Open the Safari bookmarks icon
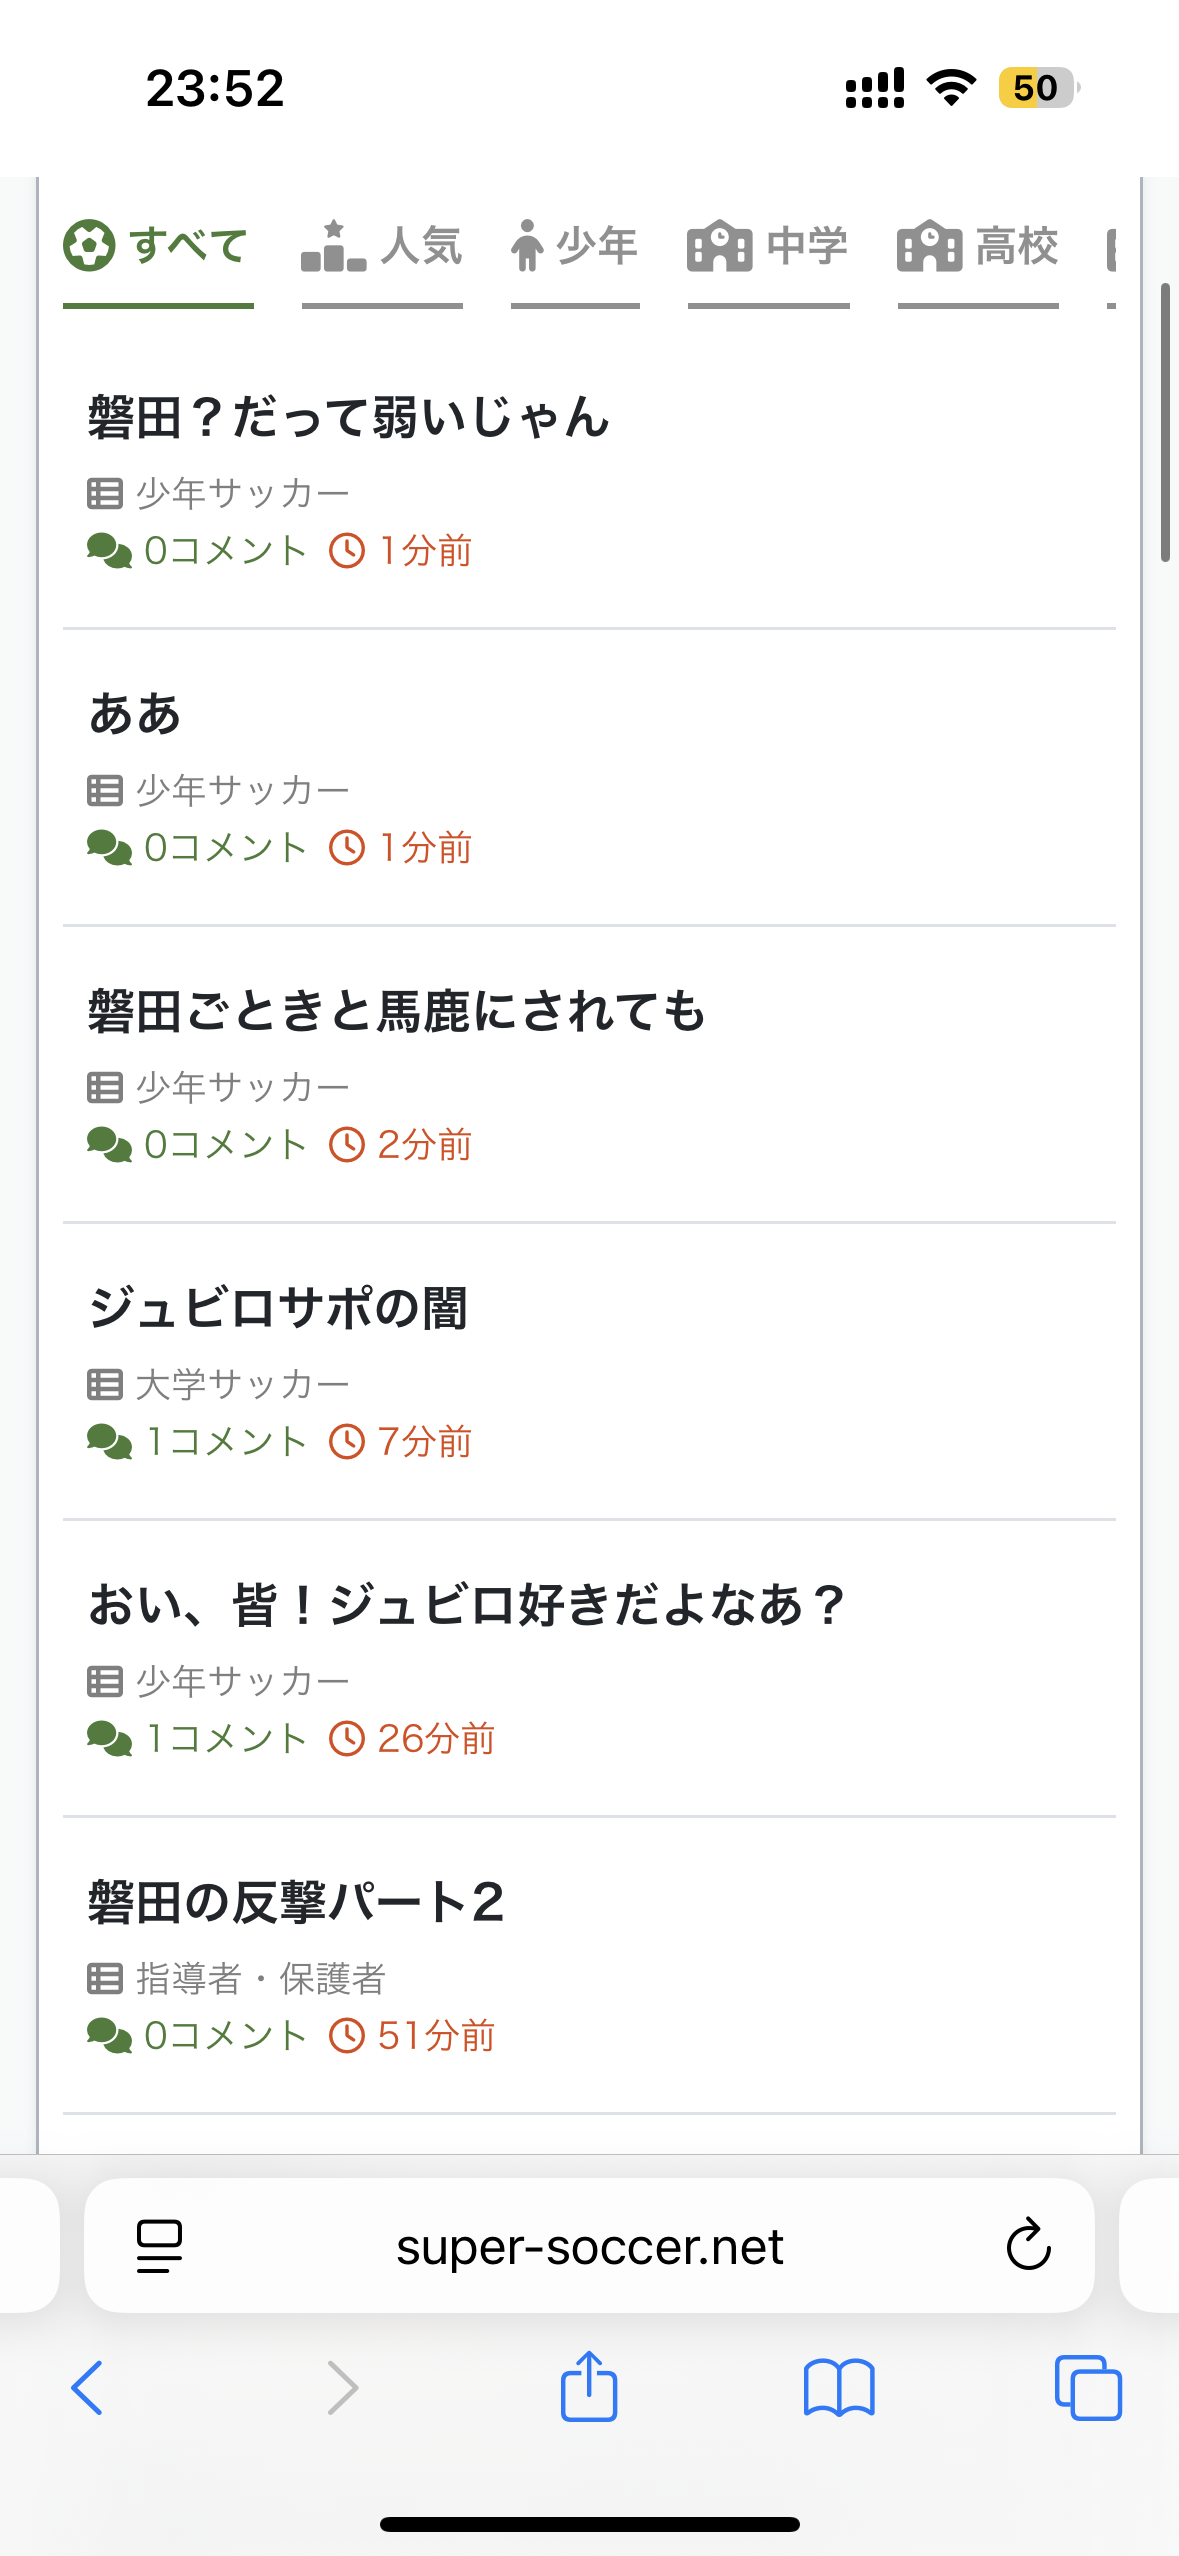The width and height of the screenshot is (1179, 2556). pos(838,2387)
